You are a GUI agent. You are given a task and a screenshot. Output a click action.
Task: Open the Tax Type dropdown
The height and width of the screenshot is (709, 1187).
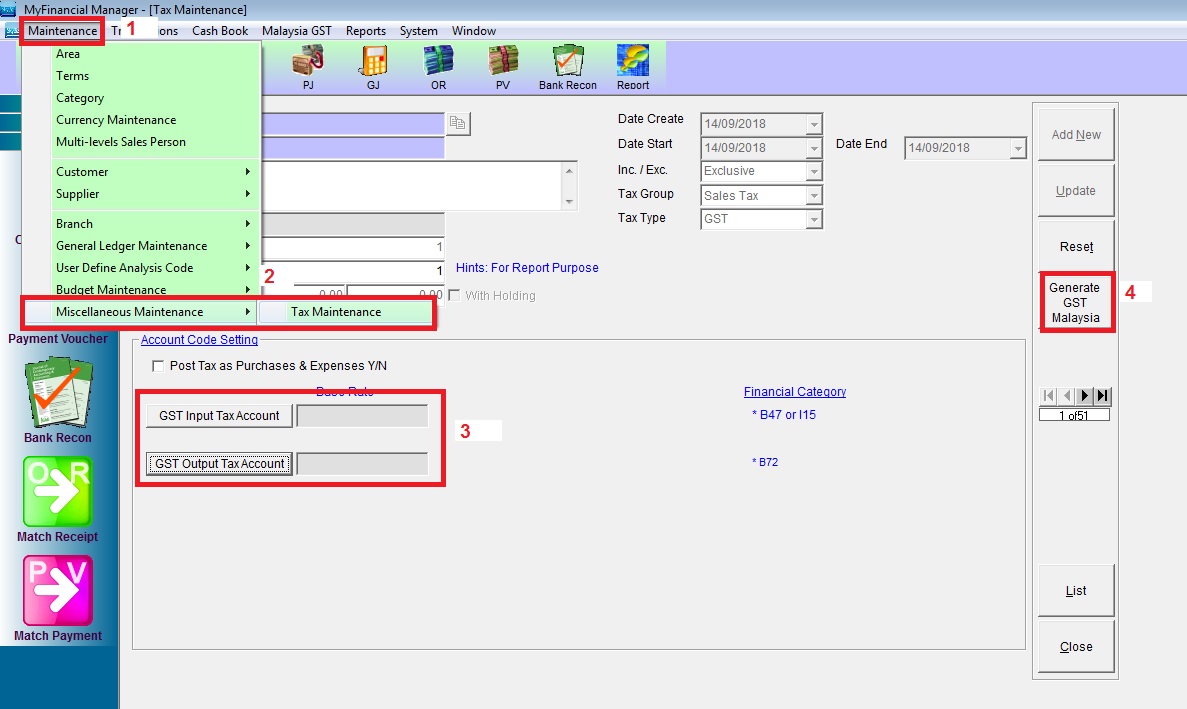pos(814,220)
